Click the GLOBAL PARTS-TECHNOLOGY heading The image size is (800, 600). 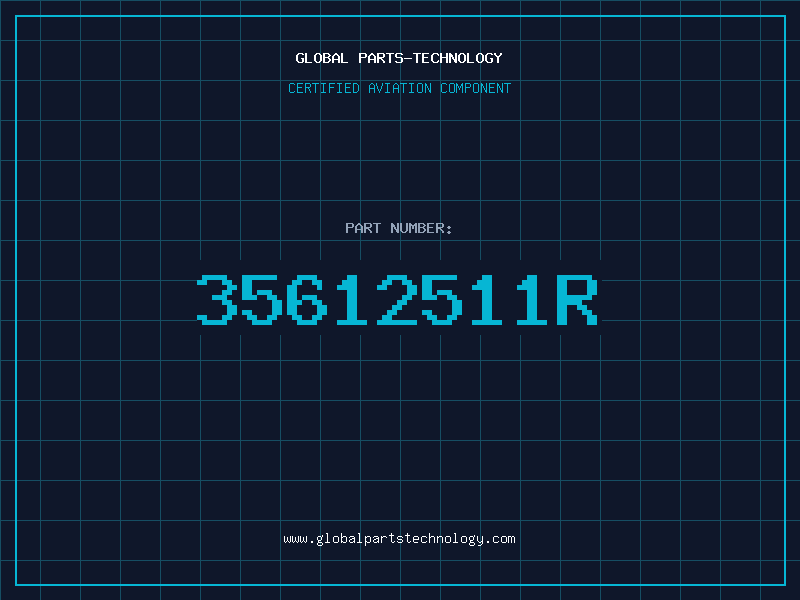click(399, 58)
